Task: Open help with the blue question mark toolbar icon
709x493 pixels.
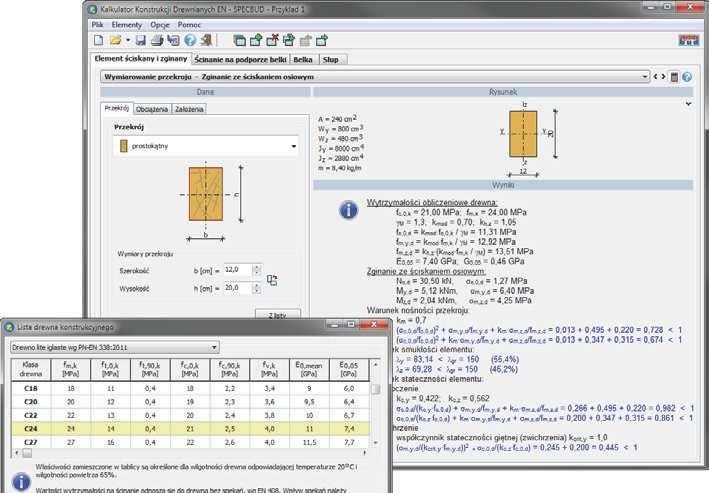Action: [190, 40]
